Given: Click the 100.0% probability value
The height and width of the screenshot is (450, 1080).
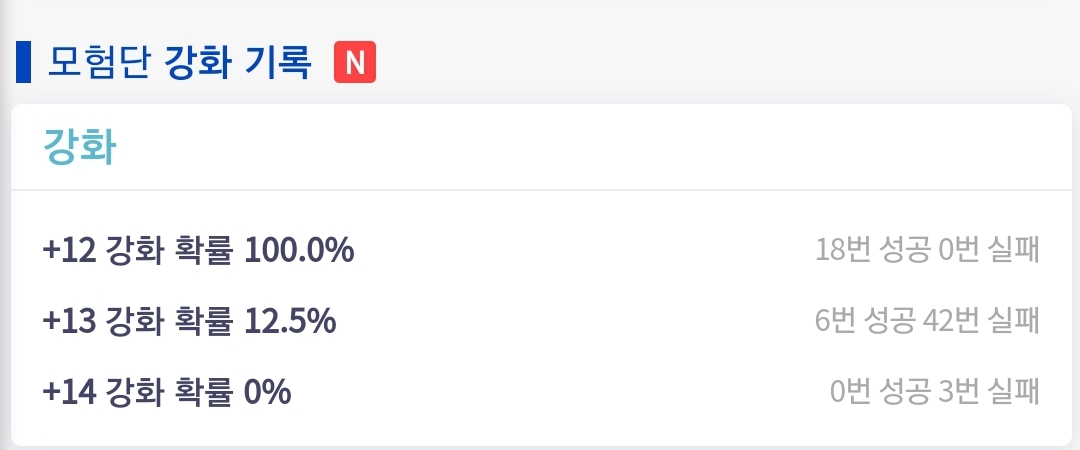Looking at the screenshot, I should 299,251.
